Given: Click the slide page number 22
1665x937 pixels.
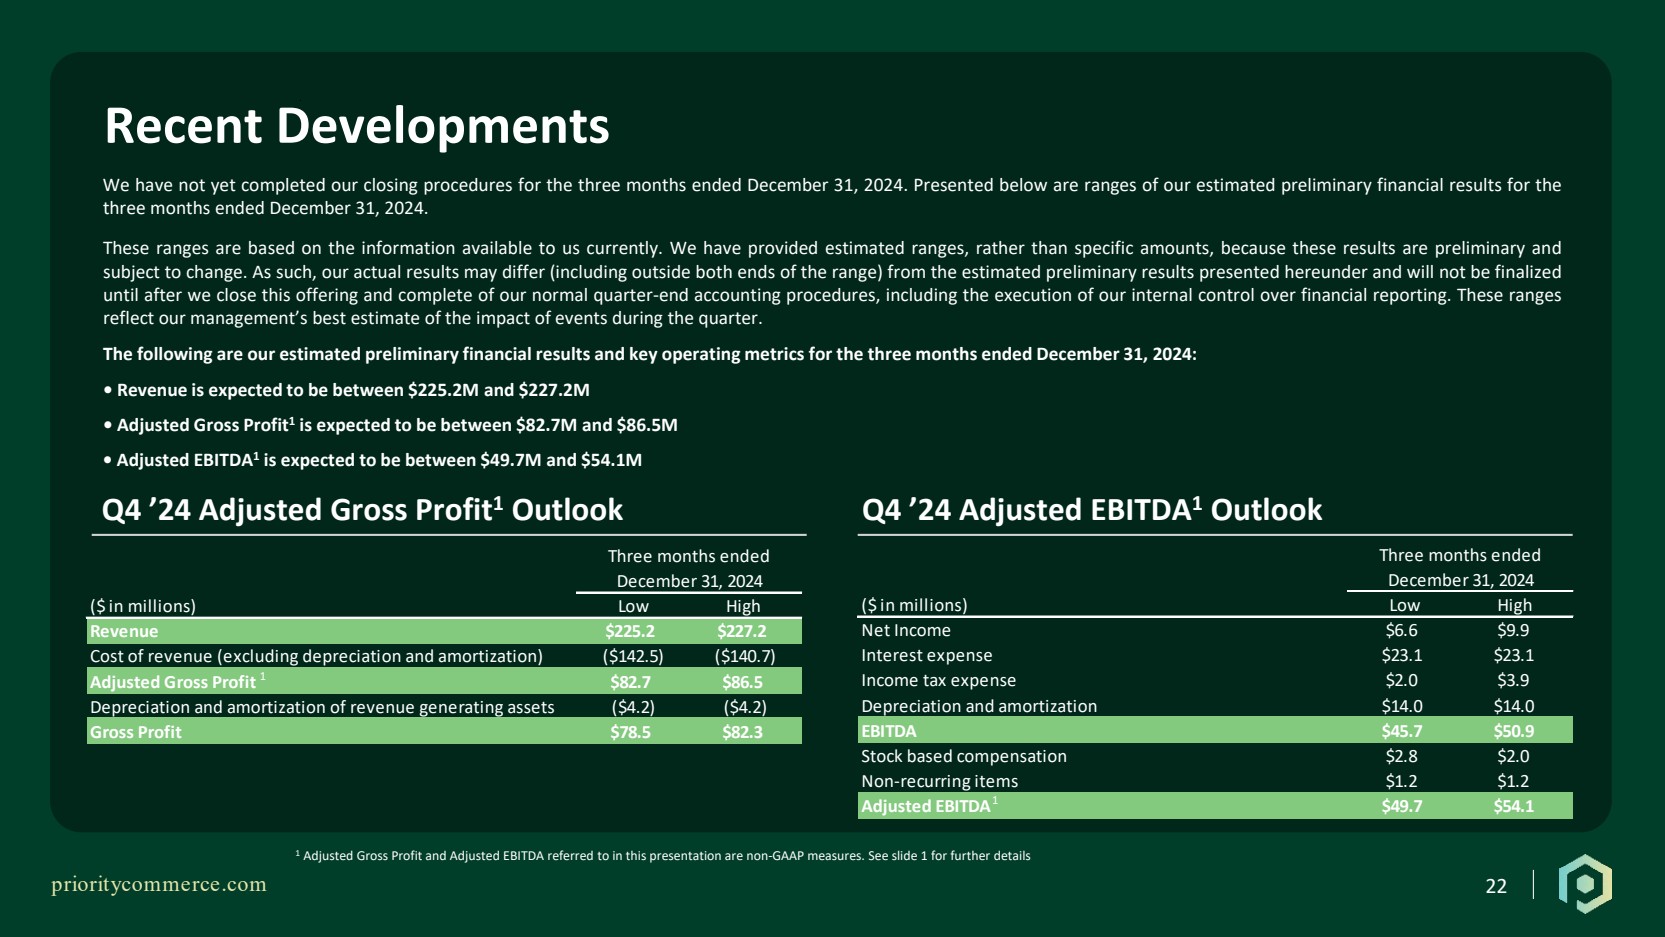Looking at the screenshot, I should (x=1496, y=886).
